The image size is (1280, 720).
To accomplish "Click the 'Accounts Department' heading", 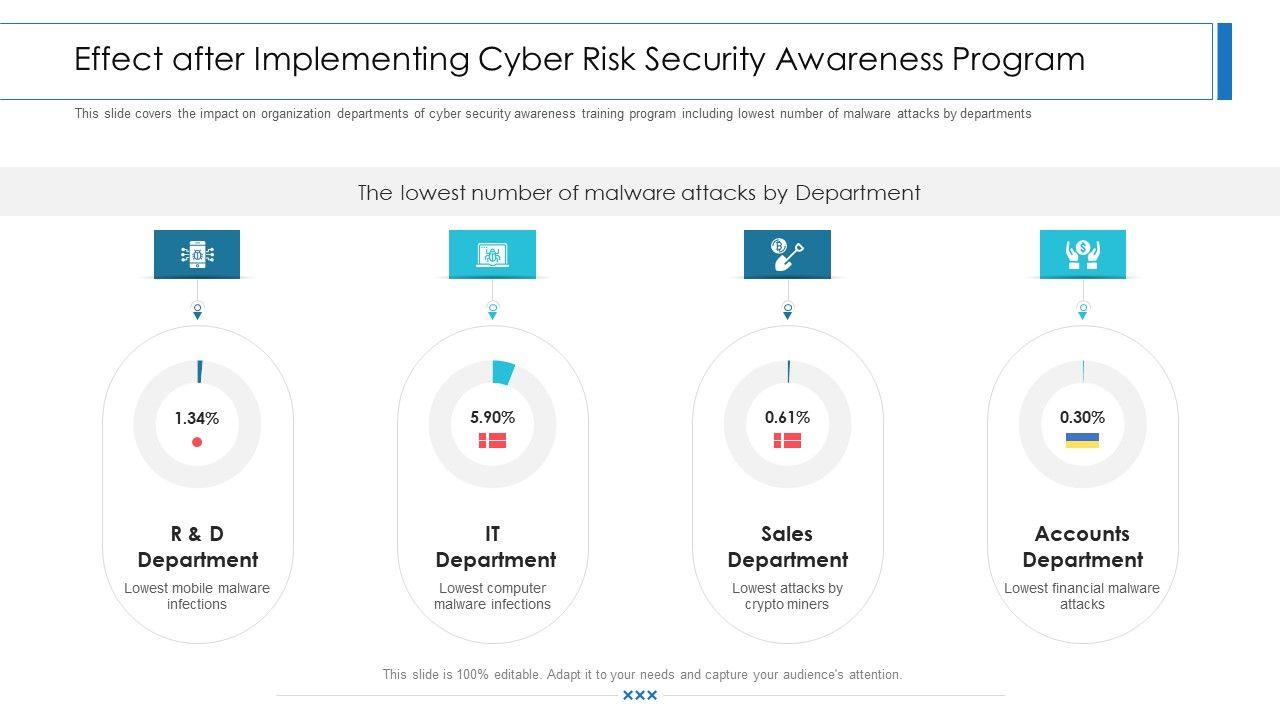I will pyautogui.click(x=1082, y=547).
